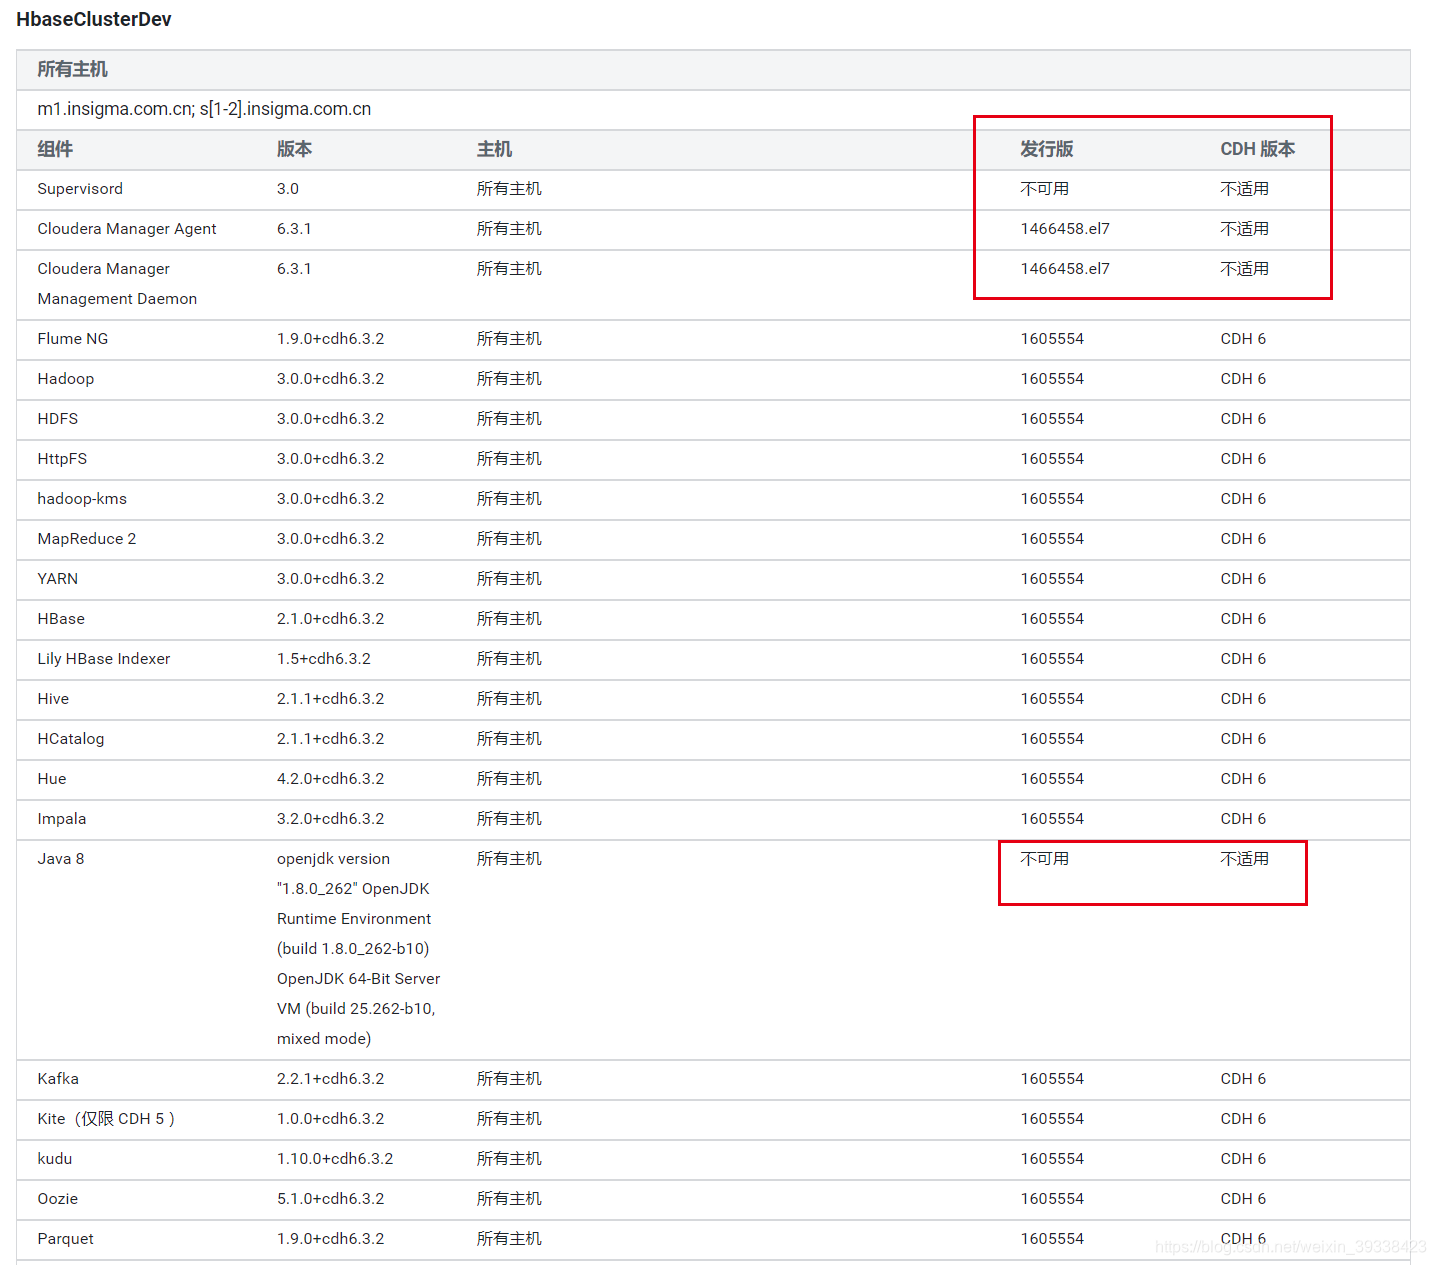Viewport: 1436px width, 1265px height.
Task: Click the CDH 版本 column header
Action: pos(1257,149)
